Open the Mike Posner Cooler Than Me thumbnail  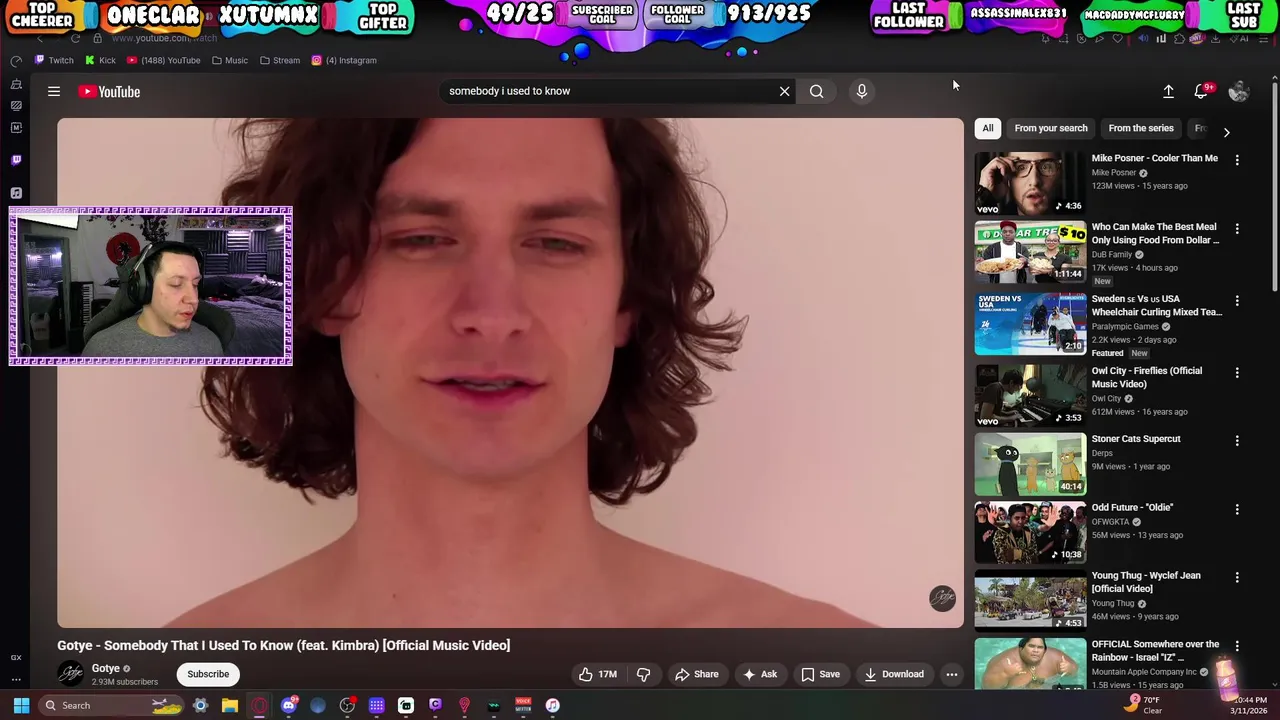pyautogui.click(x=1030, y=183)
